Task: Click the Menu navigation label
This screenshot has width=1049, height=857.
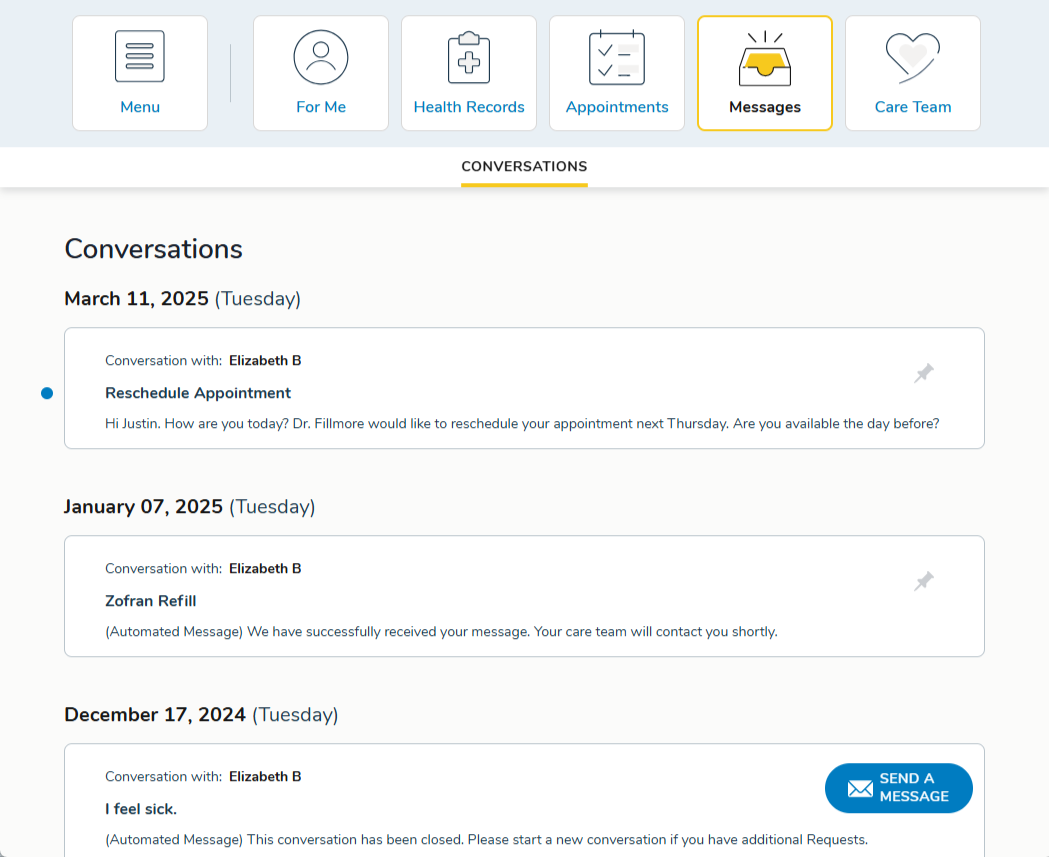Action: 140,106
